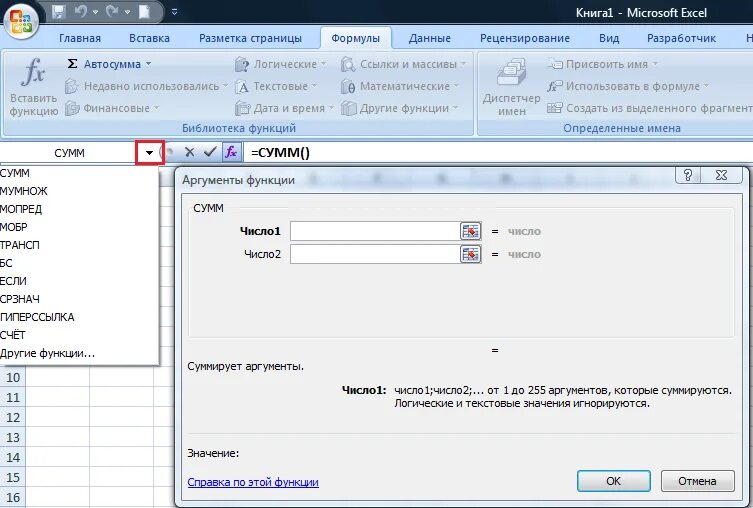
Task: Switch to Рецензирование ribbon tab
Action: click(525, 38)
